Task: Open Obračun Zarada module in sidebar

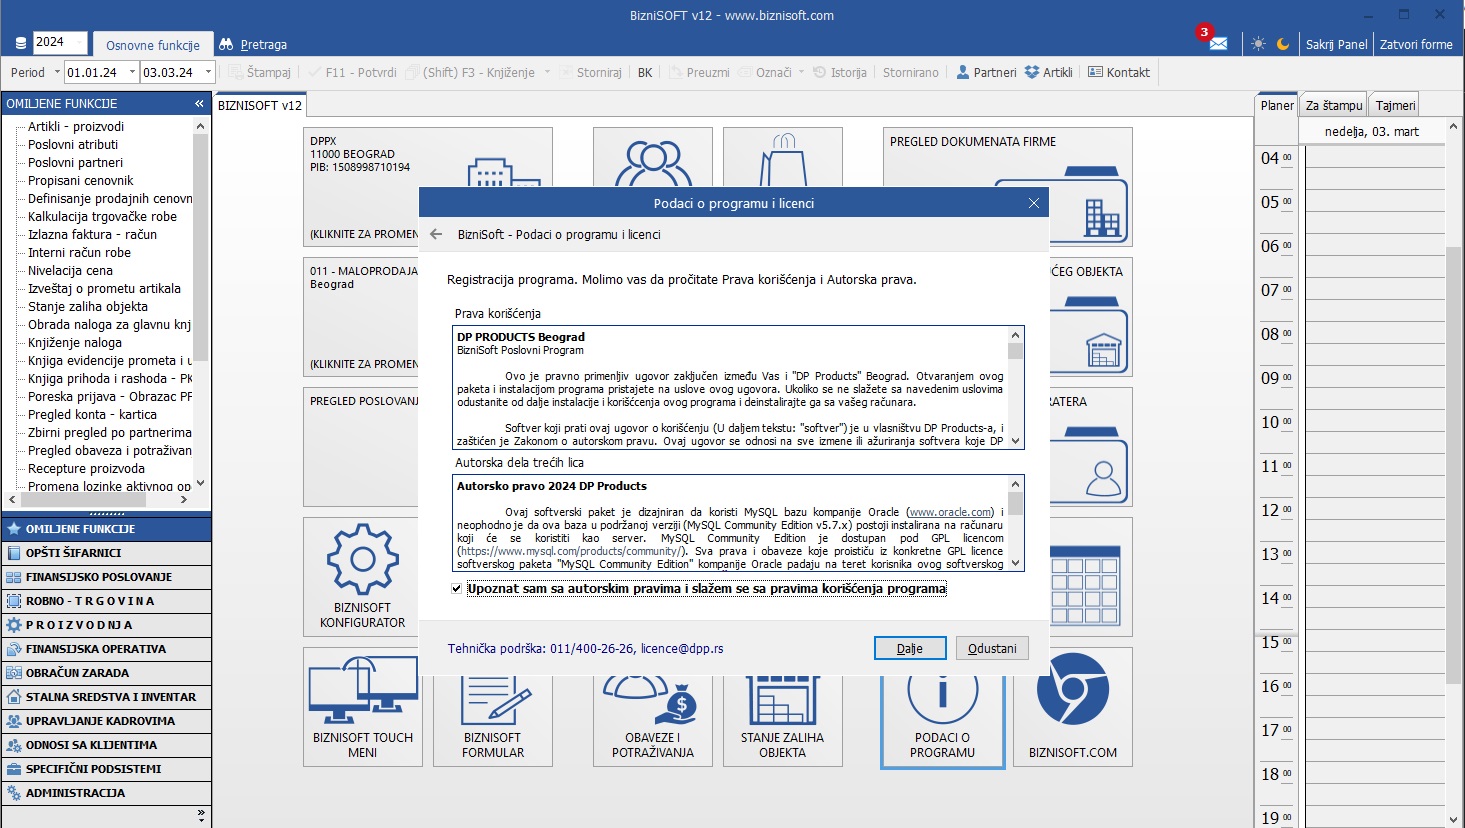Action: pos(106,673)
